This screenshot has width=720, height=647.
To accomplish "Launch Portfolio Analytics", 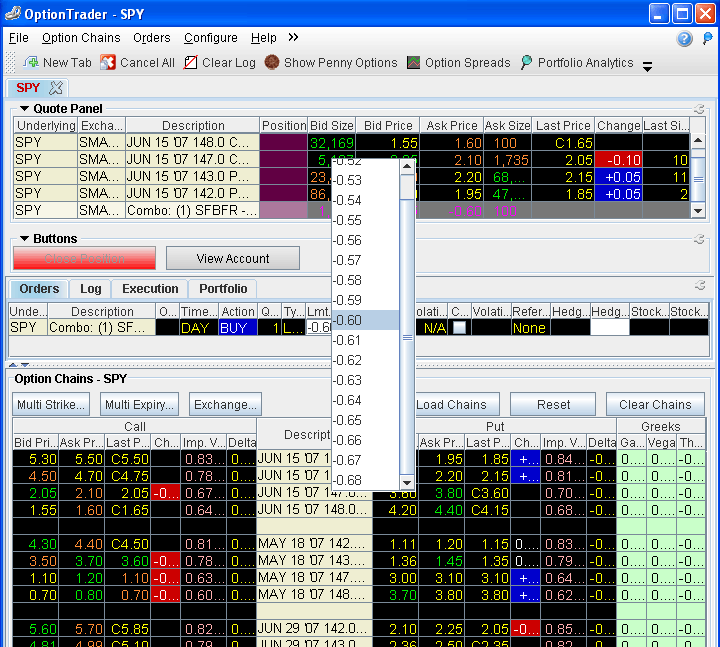I will point(526,63).
